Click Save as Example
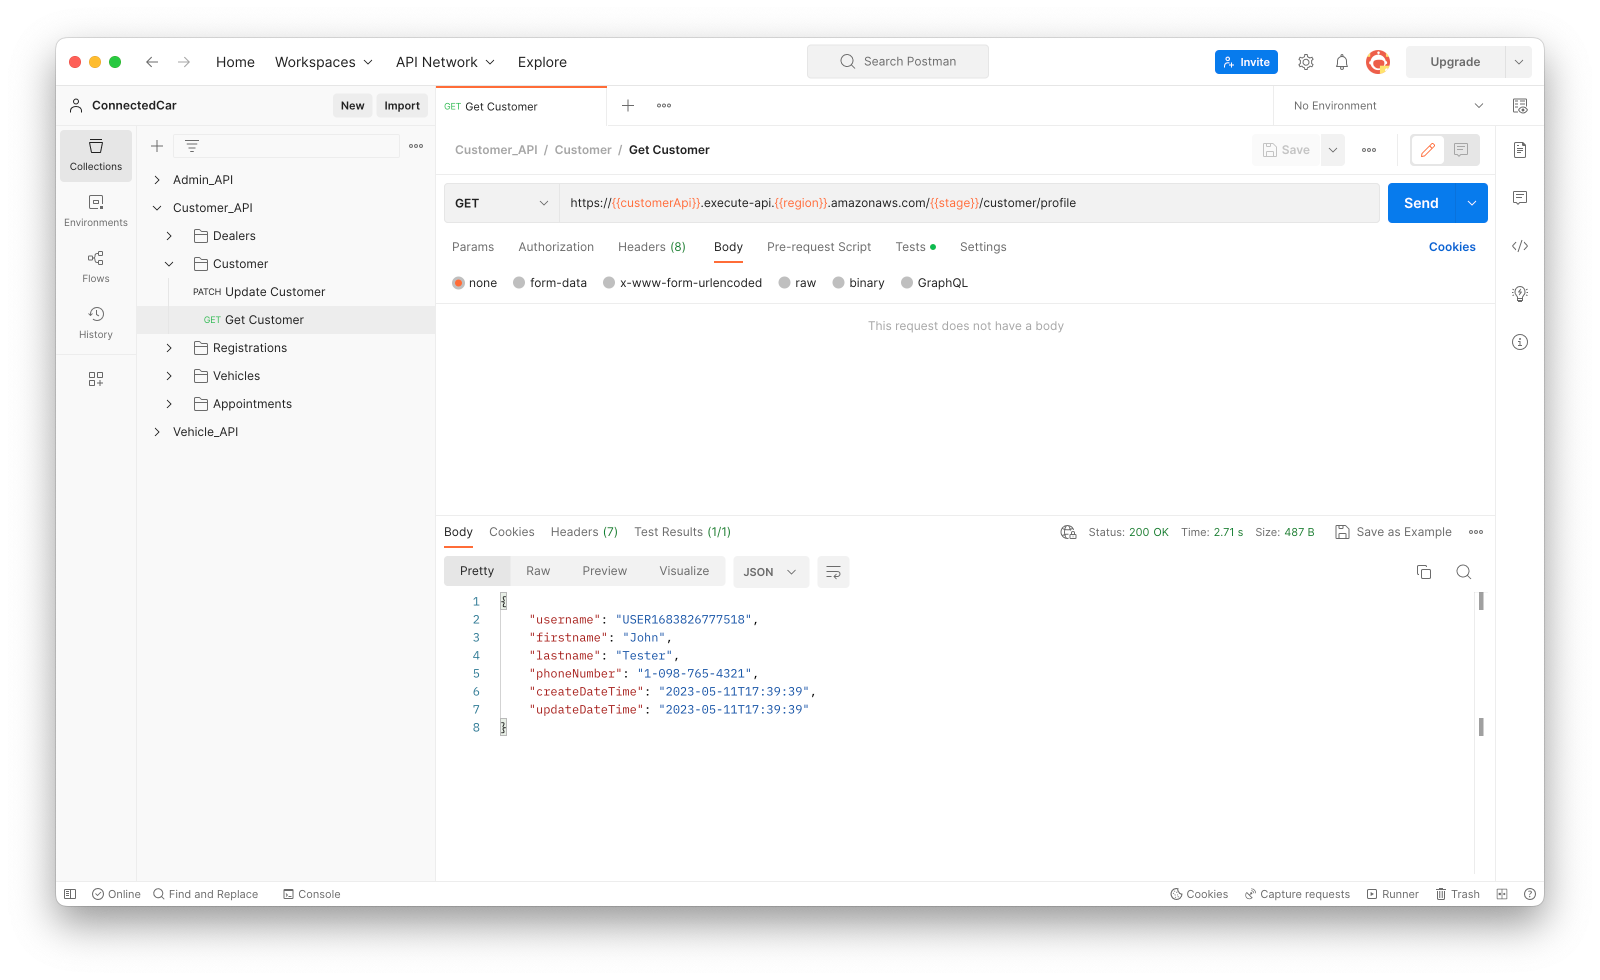This screenshot has height=980, width=1600. click(x=1394, y=532)
